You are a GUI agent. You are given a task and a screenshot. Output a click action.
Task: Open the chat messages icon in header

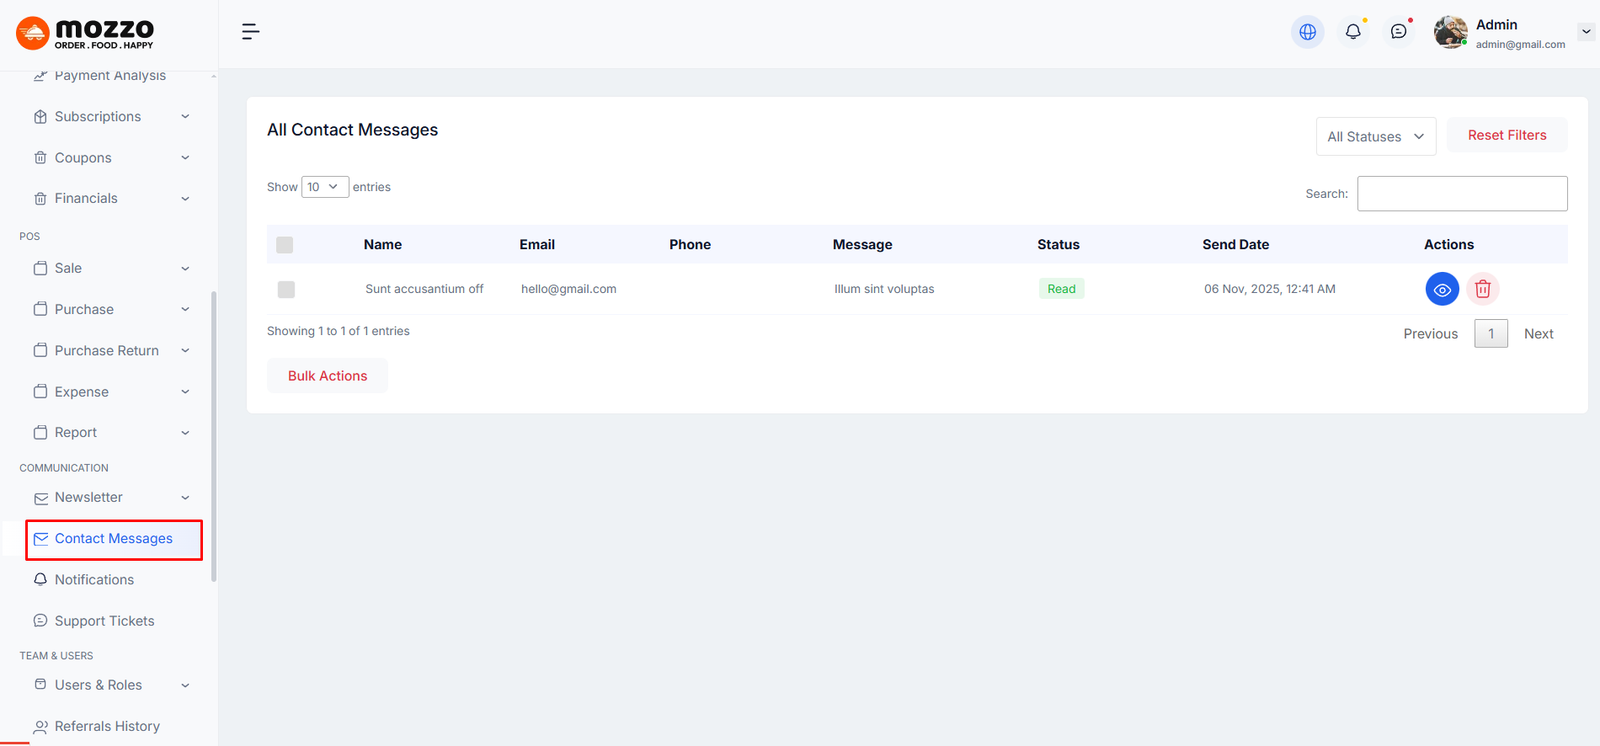1398,32
